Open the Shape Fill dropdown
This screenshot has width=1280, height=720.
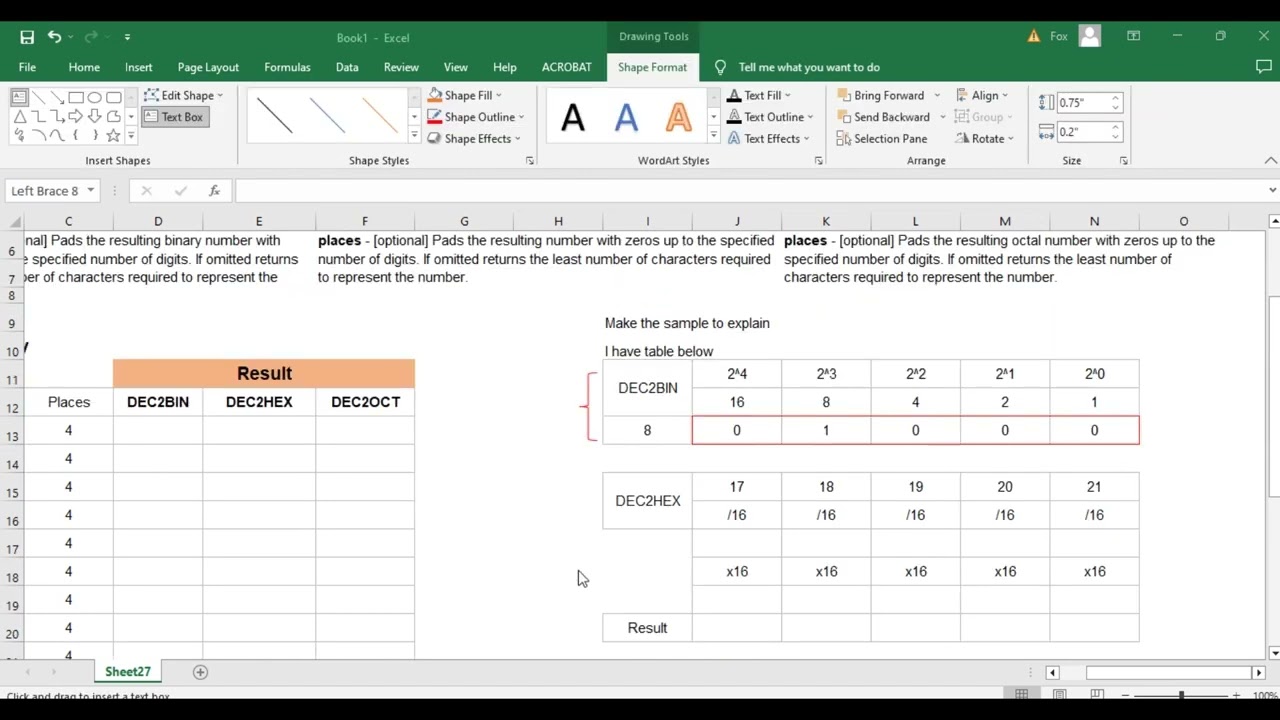coord(465,95)
